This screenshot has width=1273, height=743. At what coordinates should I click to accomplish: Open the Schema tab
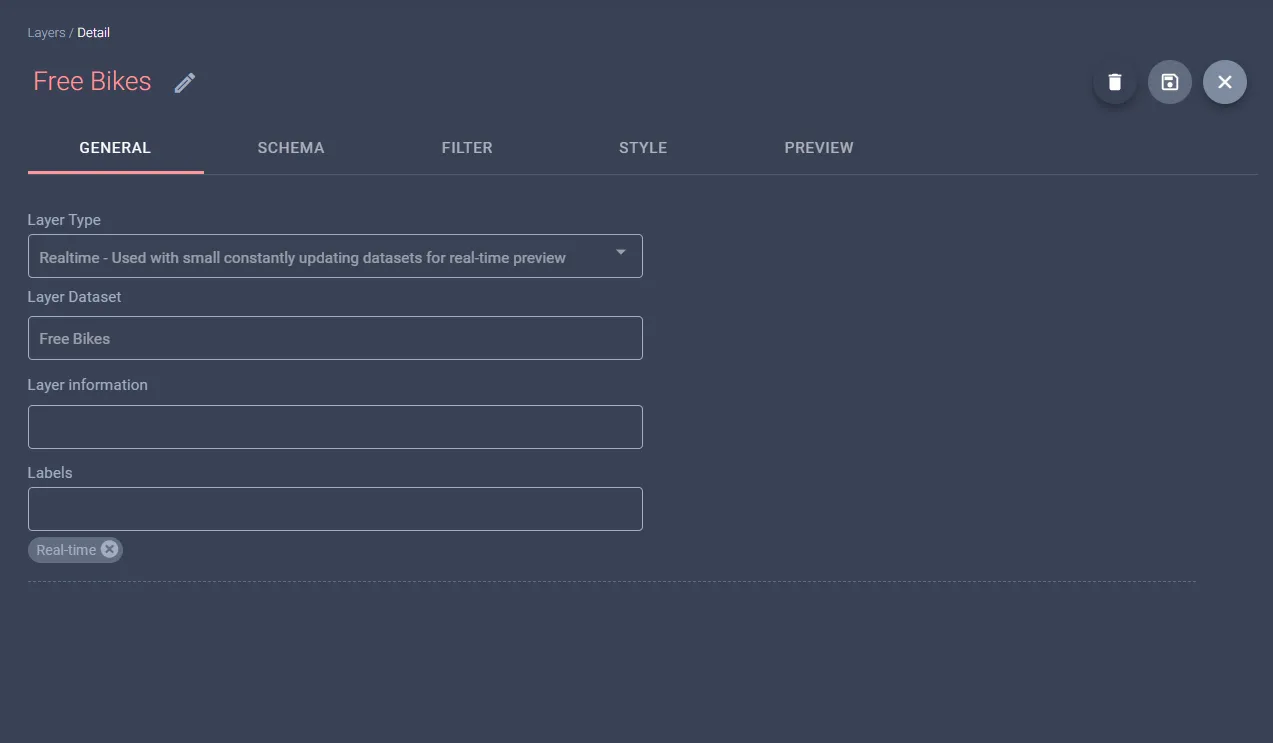pyautogui.click(x=291, y=148)
